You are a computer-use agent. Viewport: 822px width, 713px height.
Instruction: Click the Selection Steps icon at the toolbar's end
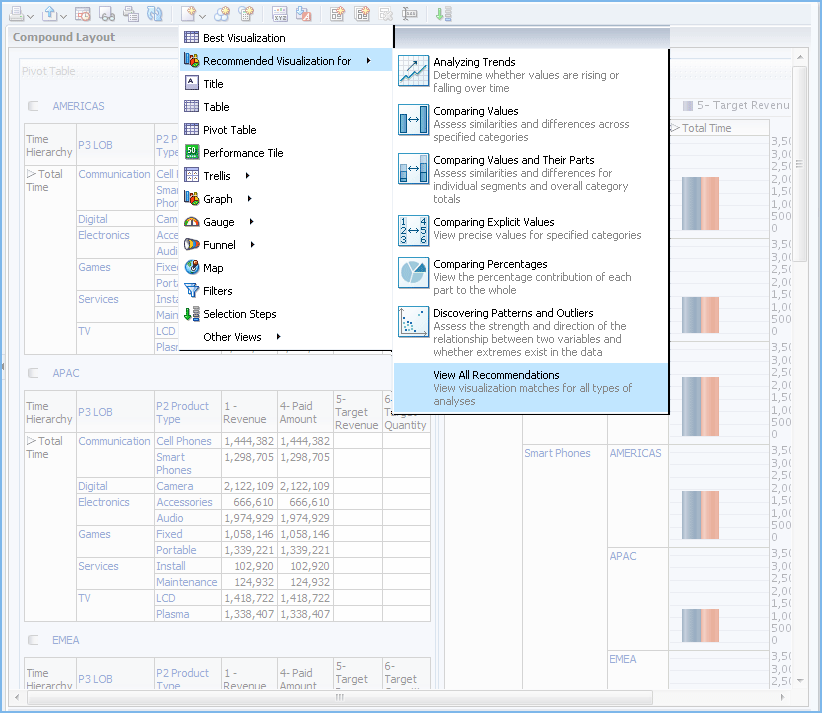tap(442, 13)
